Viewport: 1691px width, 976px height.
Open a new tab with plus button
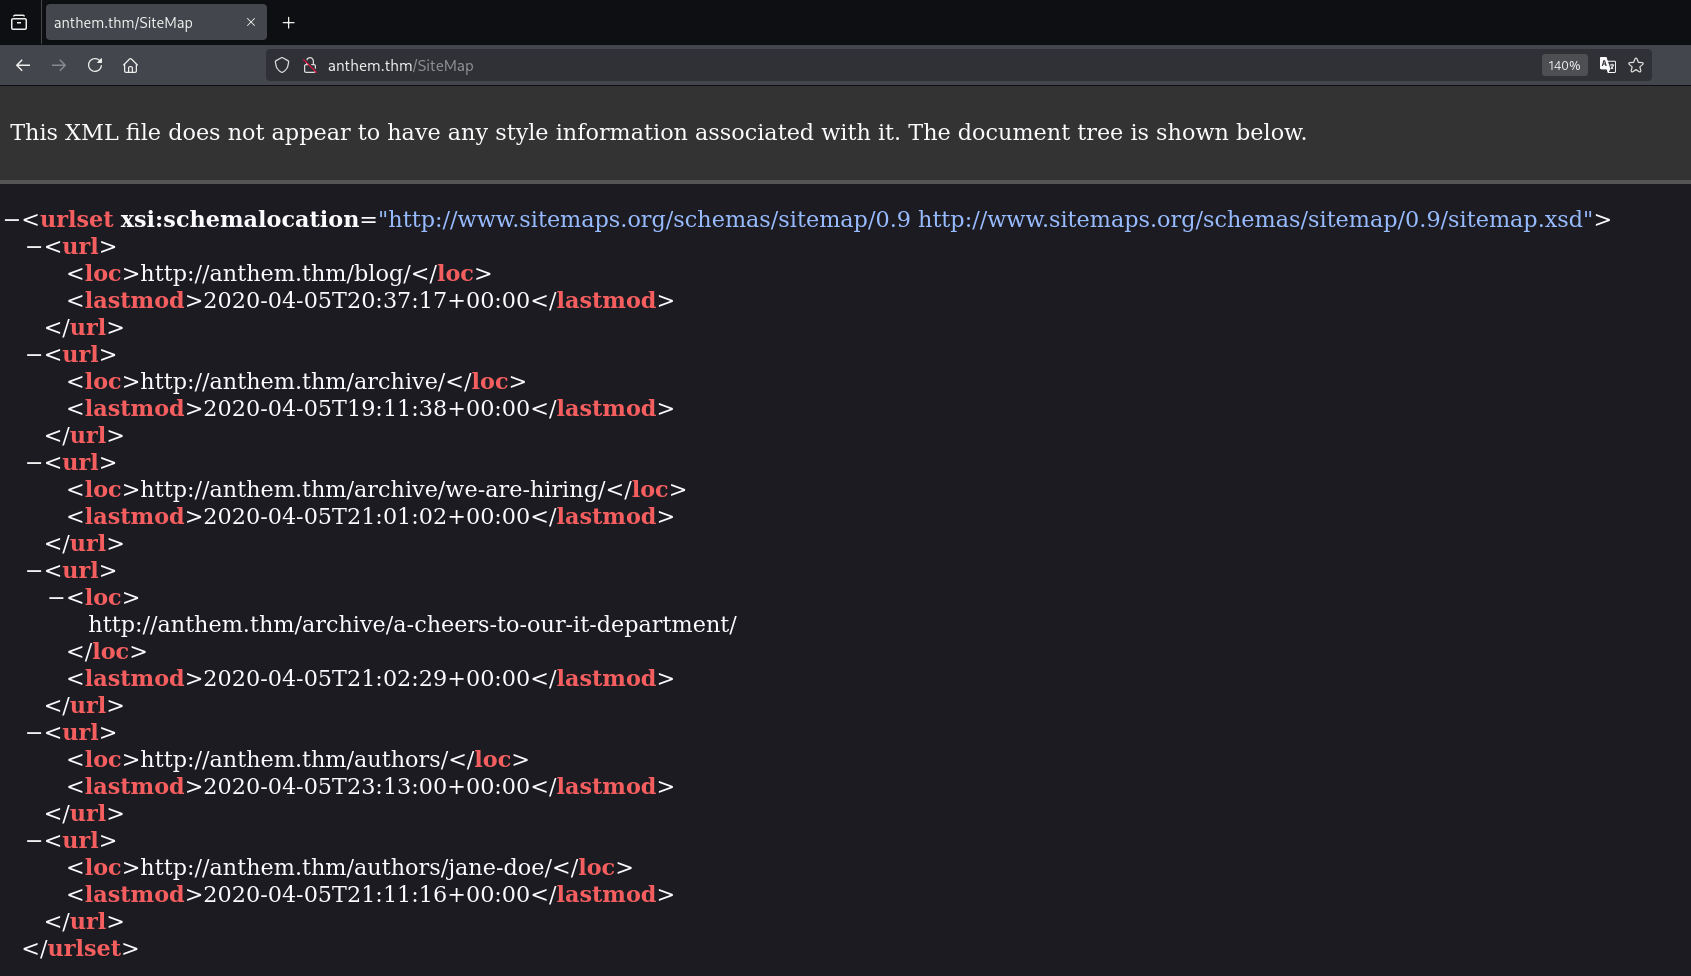(288, 22)
